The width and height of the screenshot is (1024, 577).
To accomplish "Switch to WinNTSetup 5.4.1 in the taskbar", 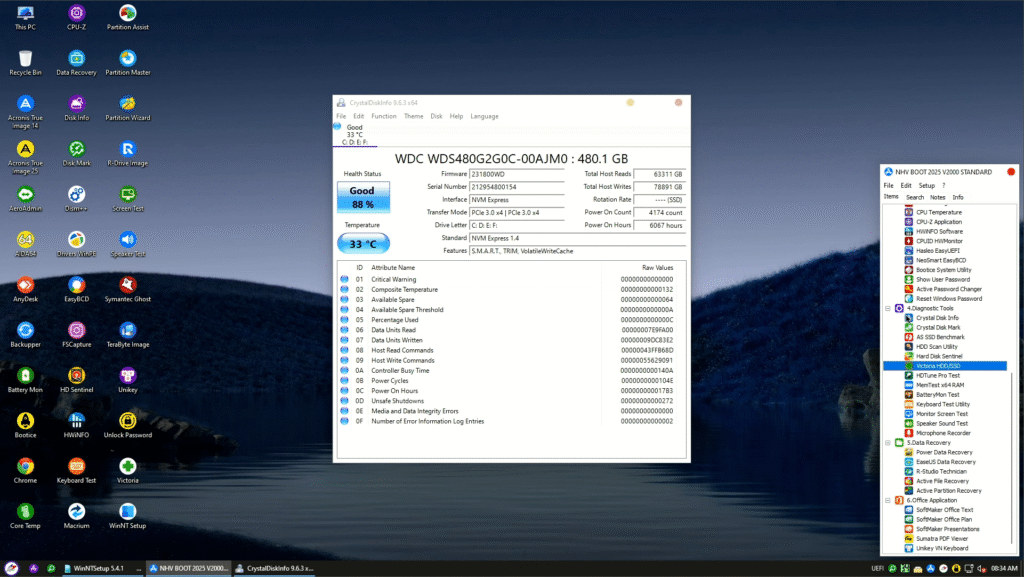I will [96, 568].
